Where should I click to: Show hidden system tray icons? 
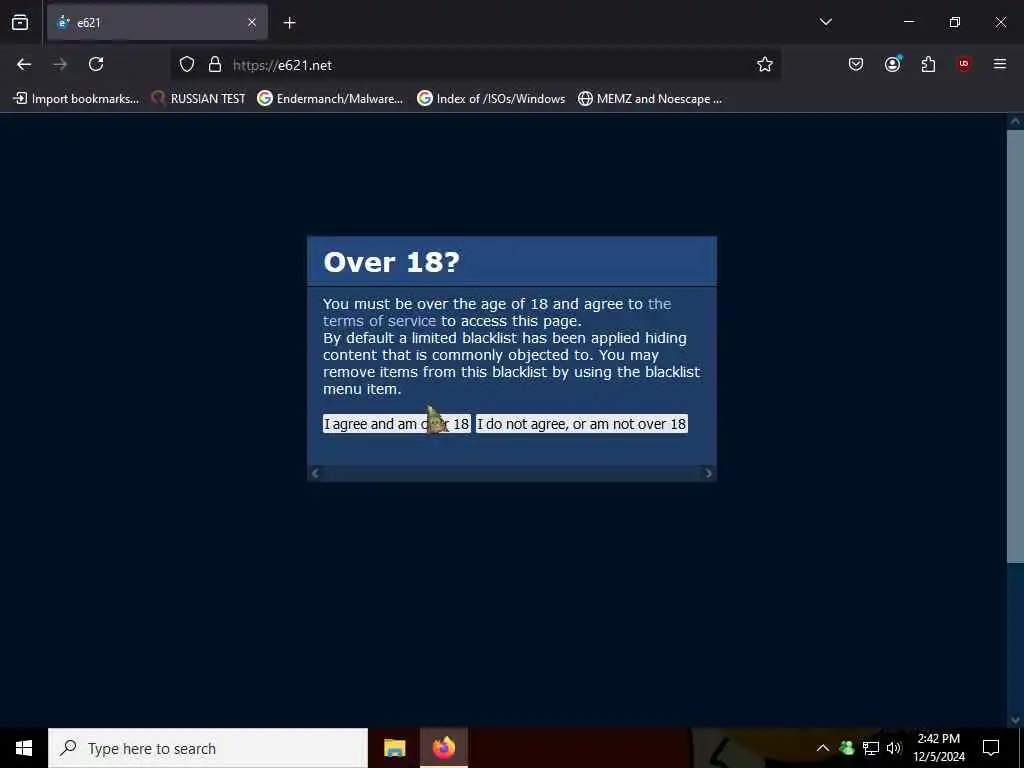click(823, 748)
